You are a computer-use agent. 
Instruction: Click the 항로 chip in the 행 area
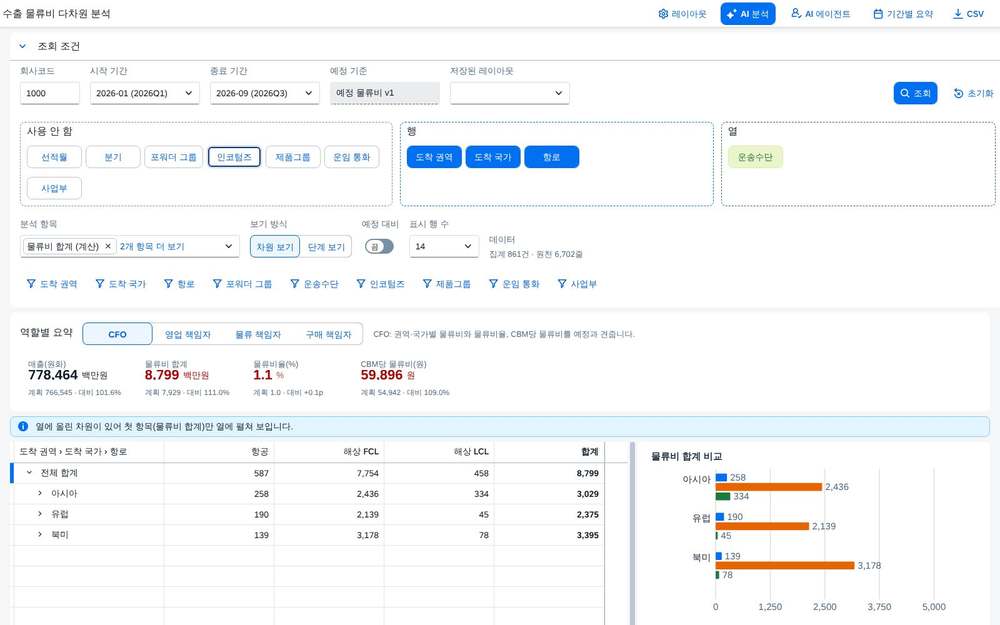click(552, 157)
